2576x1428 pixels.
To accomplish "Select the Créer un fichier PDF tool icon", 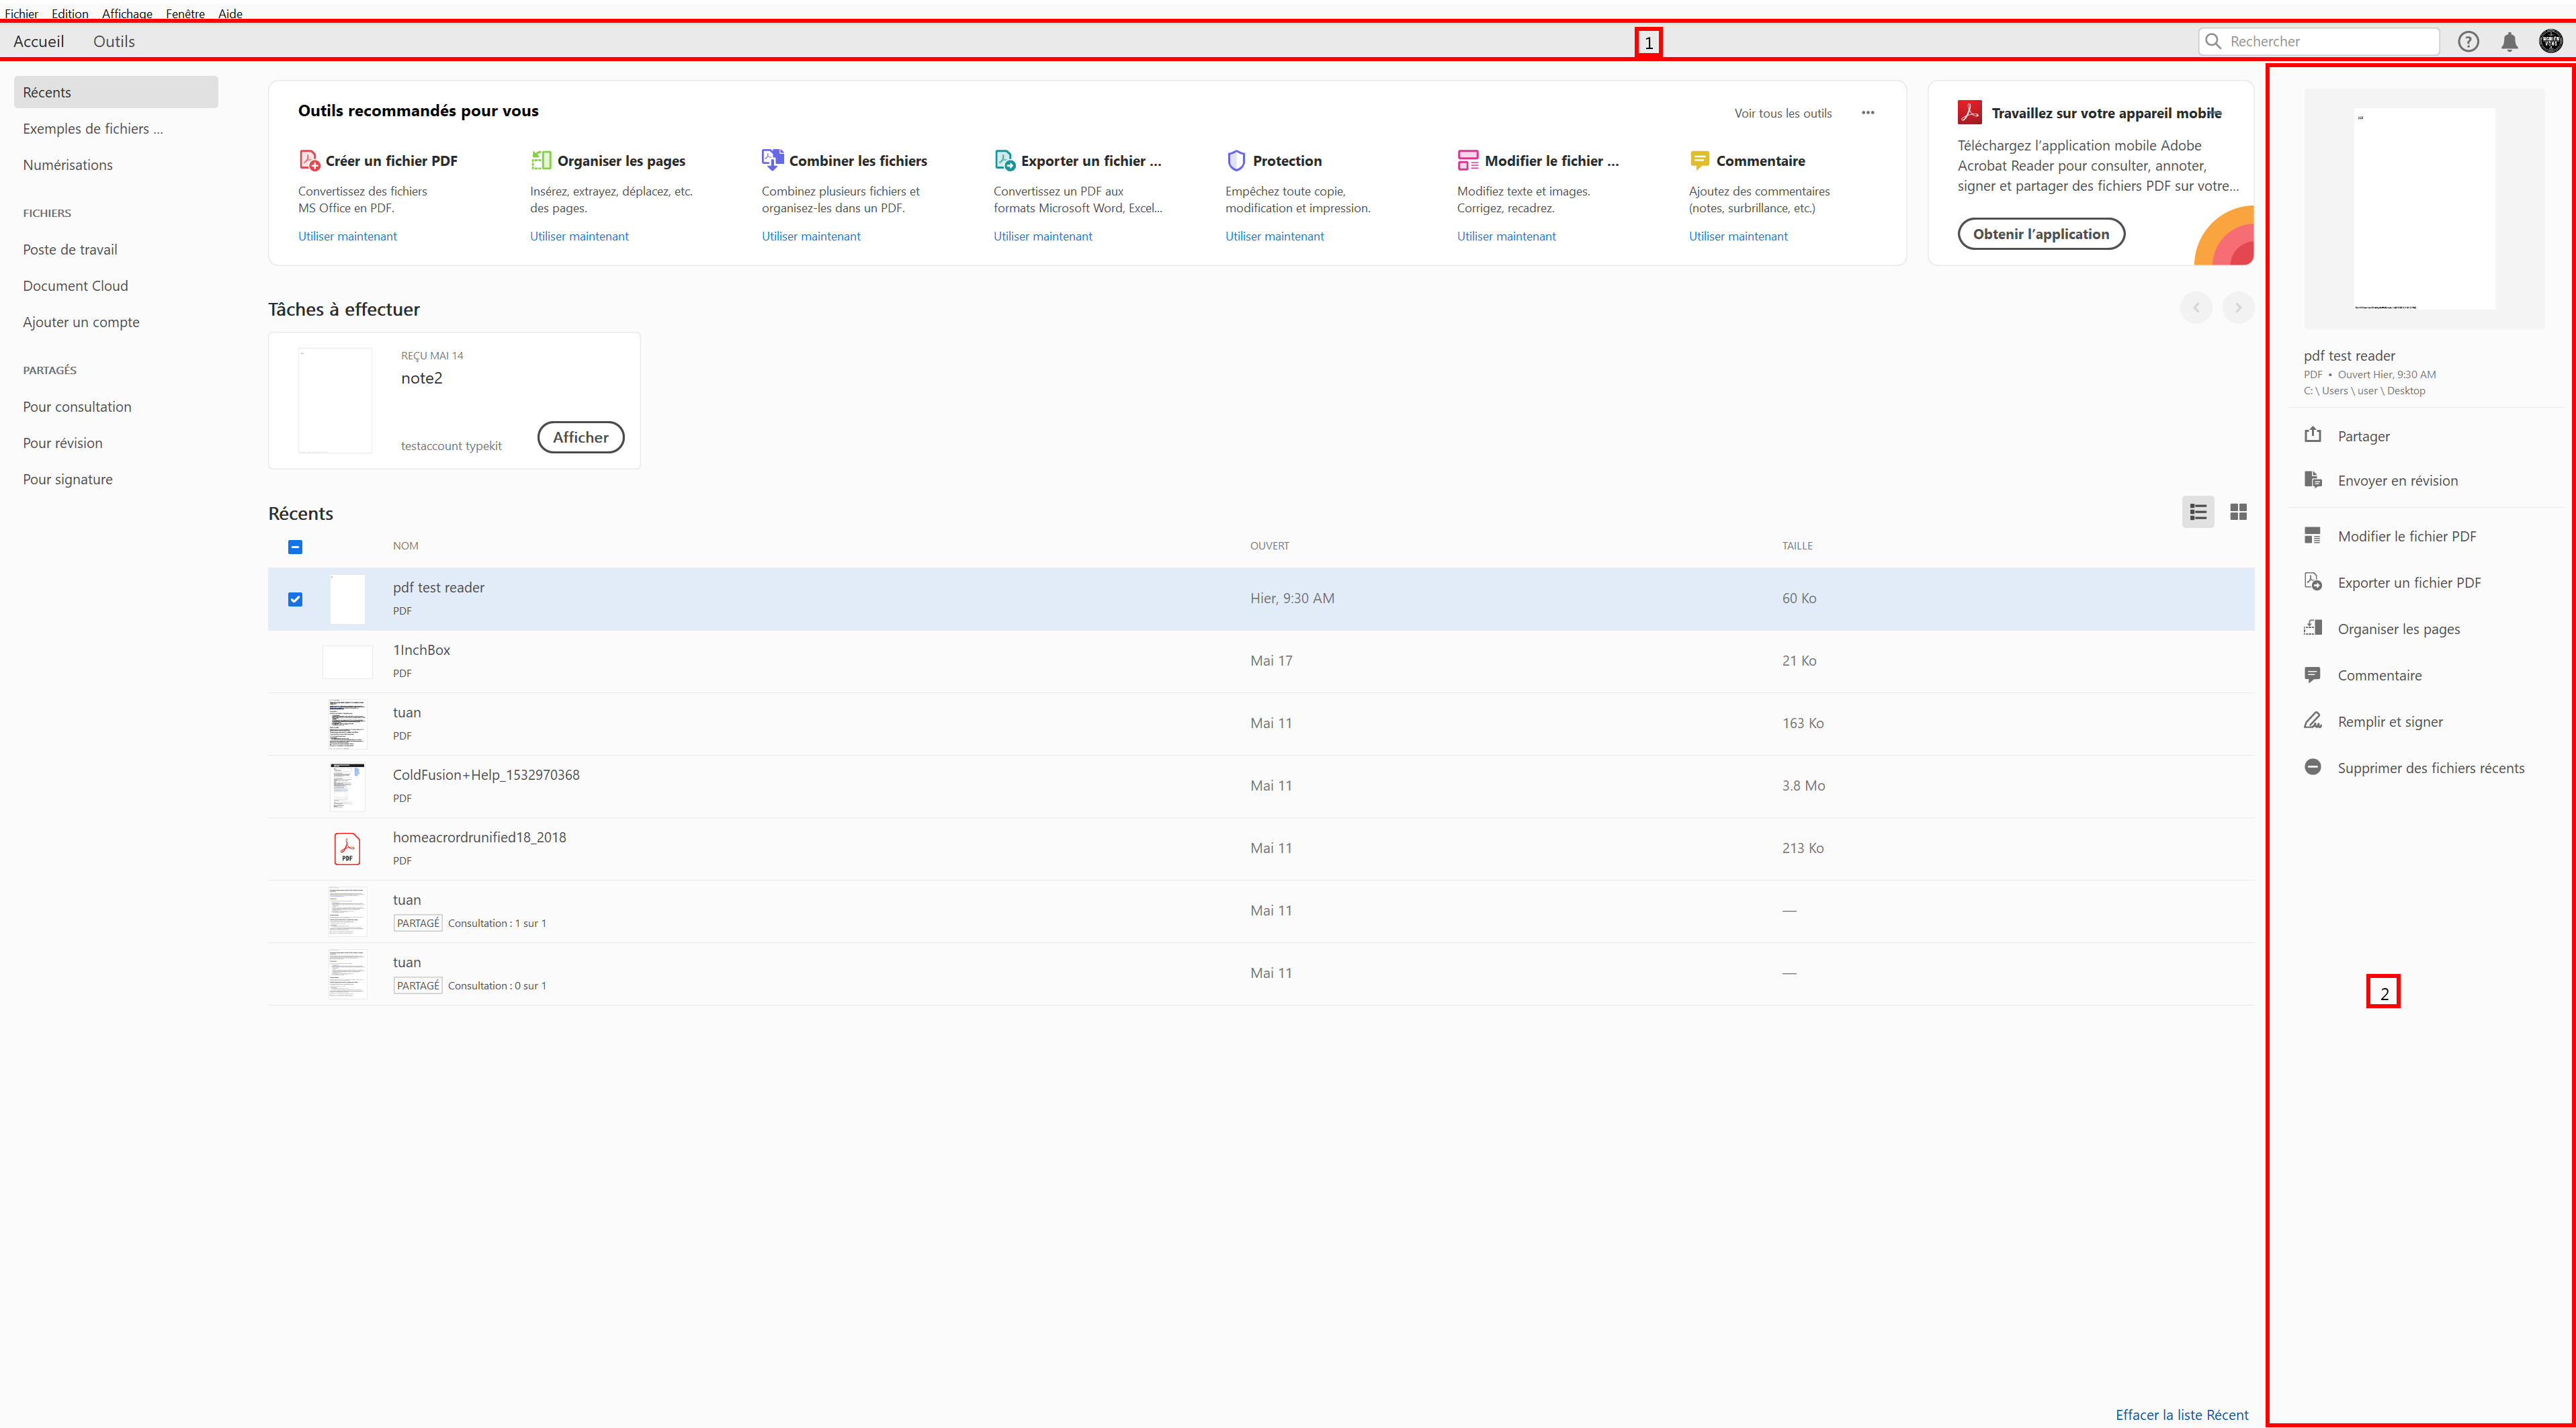I will [x=308, y=159].
